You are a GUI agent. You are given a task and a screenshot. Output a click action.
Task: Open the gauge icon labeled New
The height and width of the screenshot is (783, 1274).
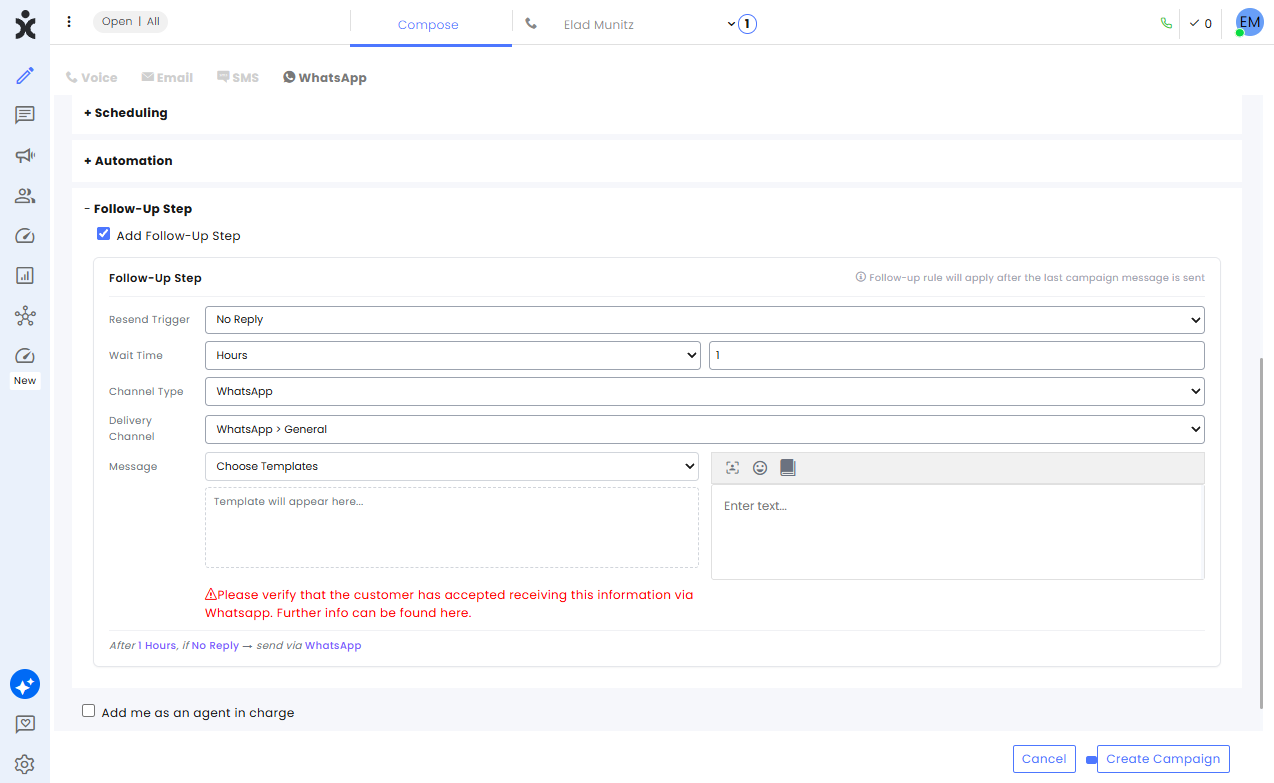point(25,356)
